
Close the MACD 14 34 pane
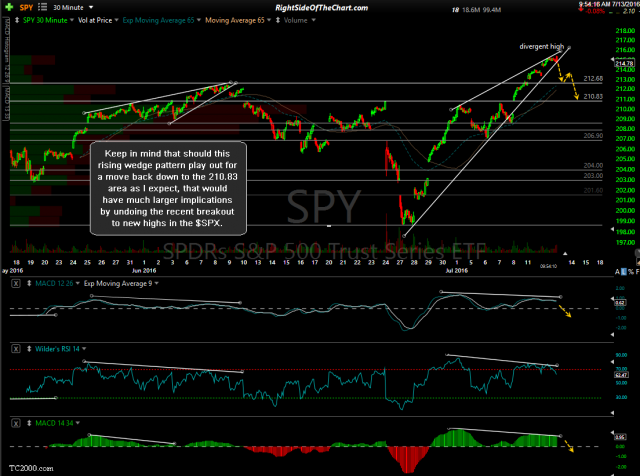(16, 423)
